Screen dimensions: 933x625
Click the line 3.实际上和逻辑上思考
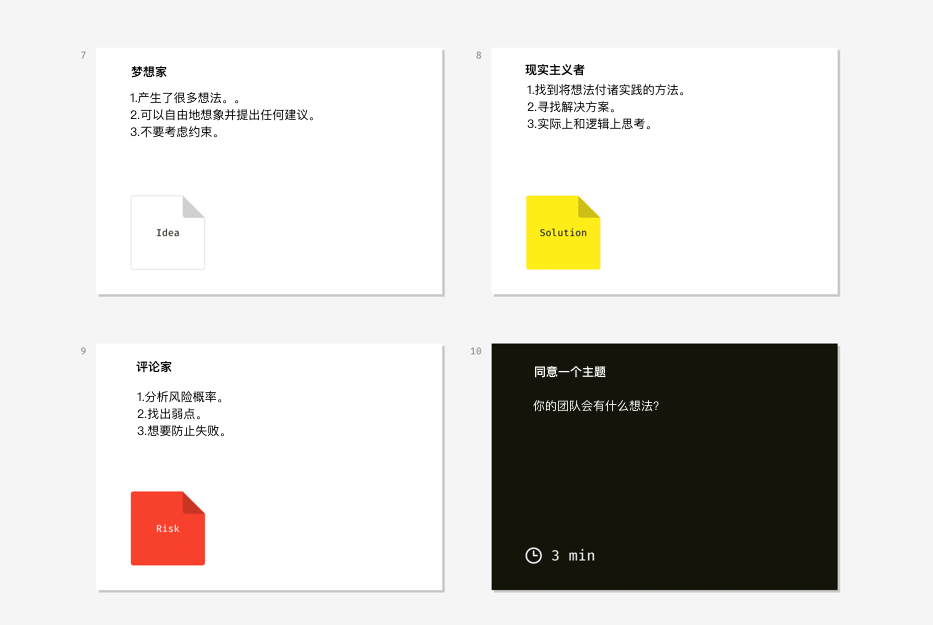(x=591, y=124)
